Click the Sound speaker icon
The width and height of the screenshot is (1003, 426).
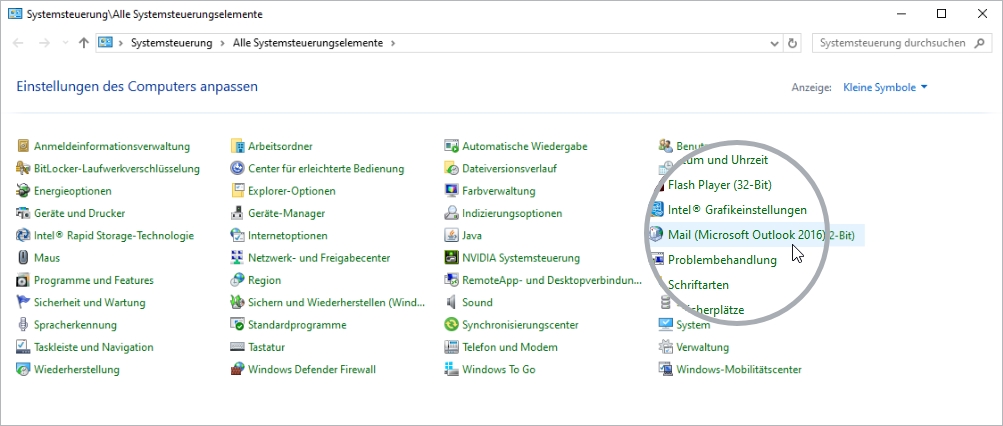click(x=452, y=303)
